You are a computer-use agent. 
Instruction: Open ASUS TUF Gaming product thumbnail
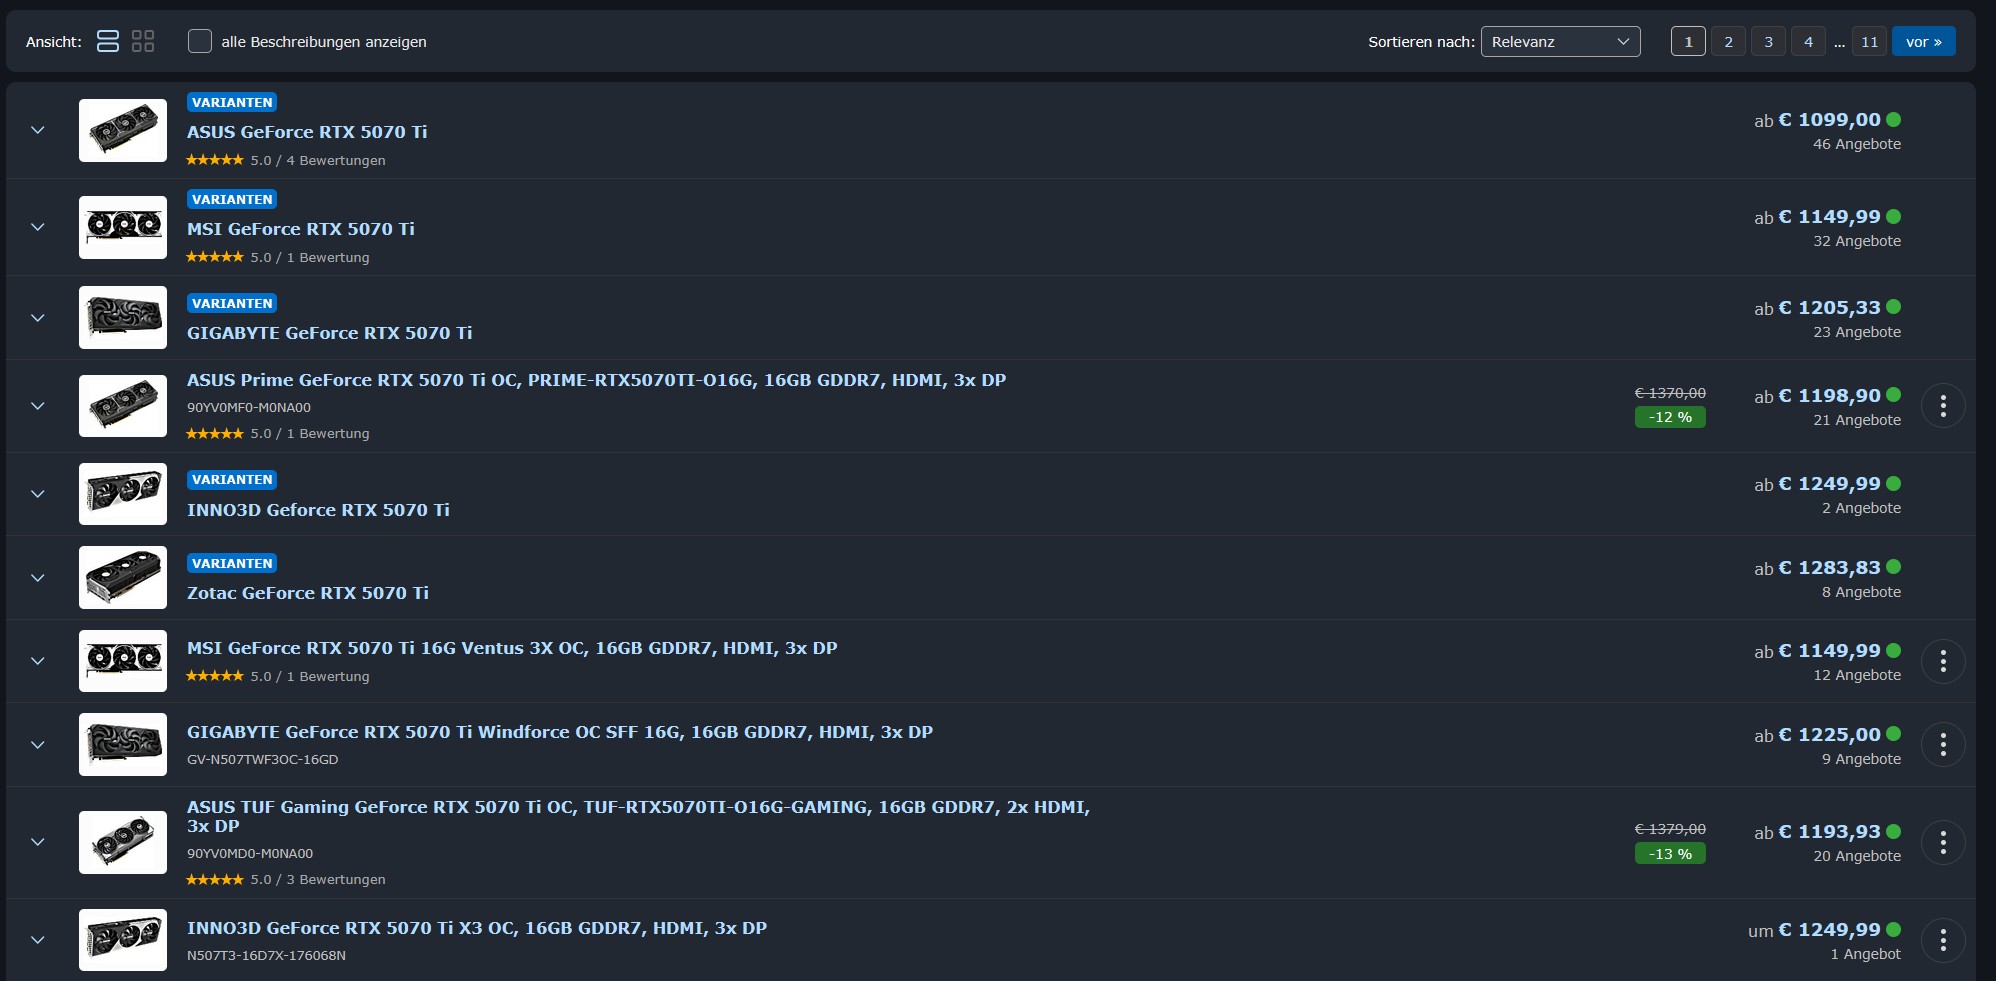(123, 842)
